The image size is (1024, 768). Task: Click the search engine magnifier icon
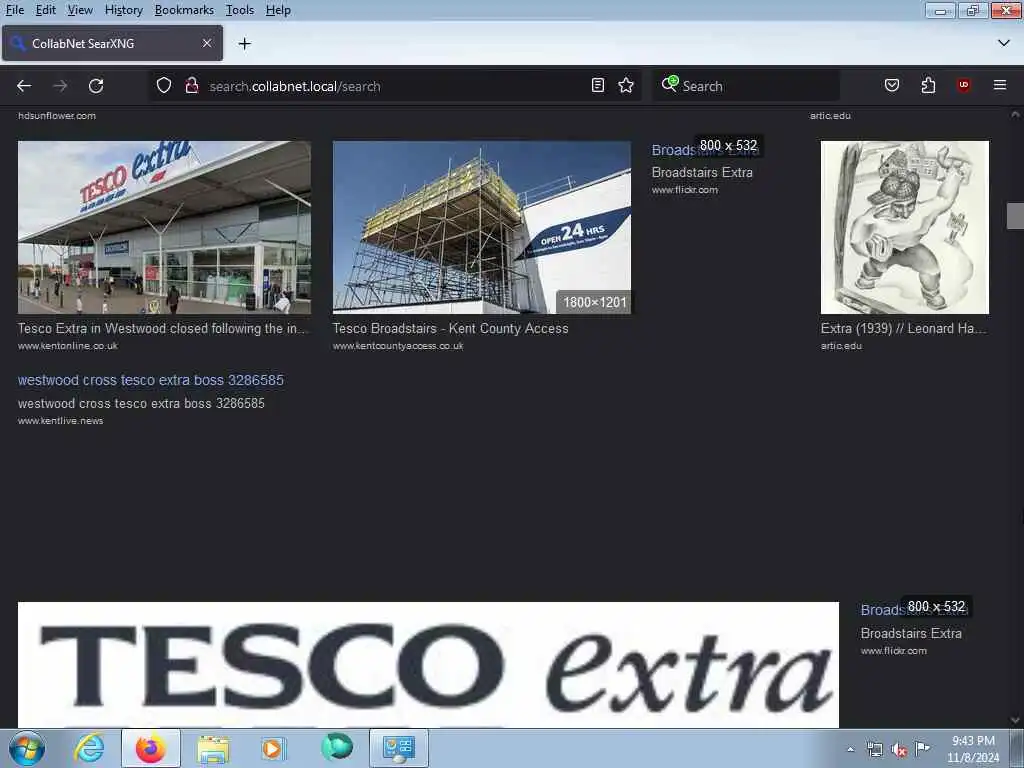pyautogui.click(x=669, y=84)
